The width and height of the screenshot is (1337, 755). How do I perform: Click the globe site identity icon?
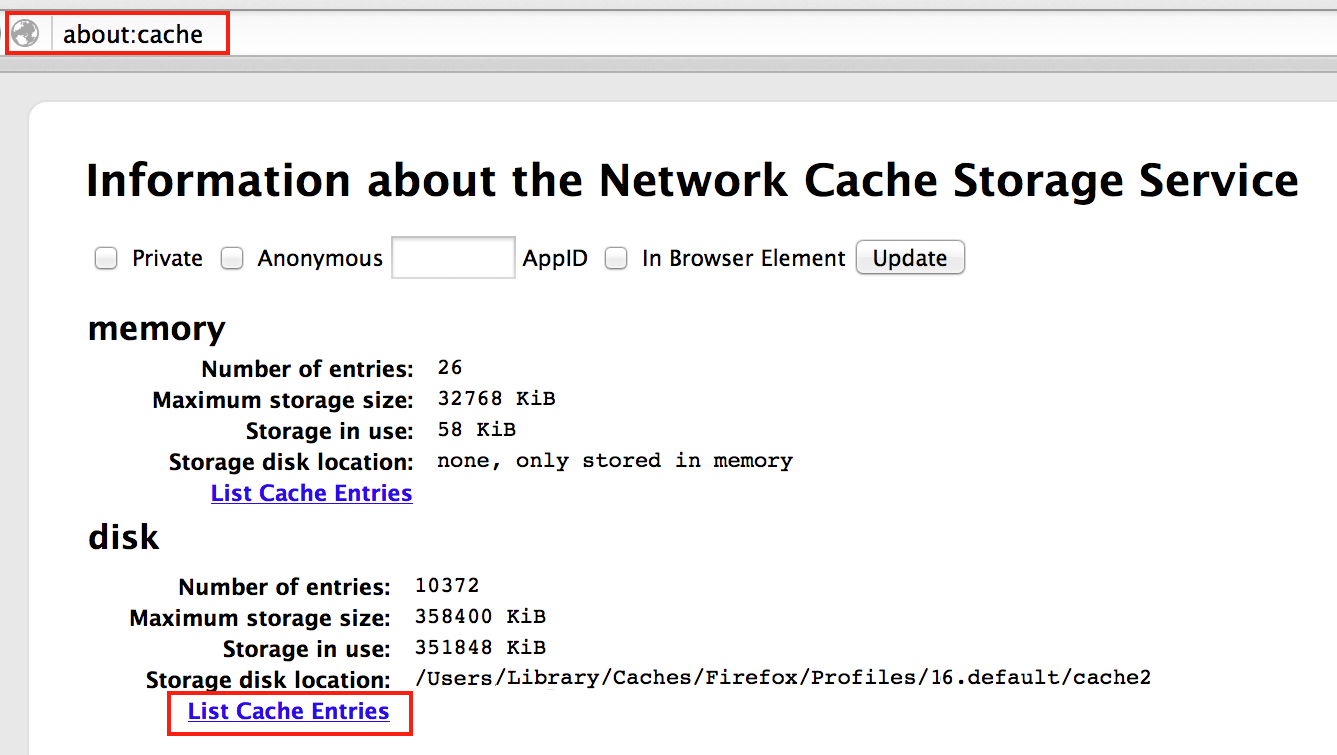pos(25,32)
